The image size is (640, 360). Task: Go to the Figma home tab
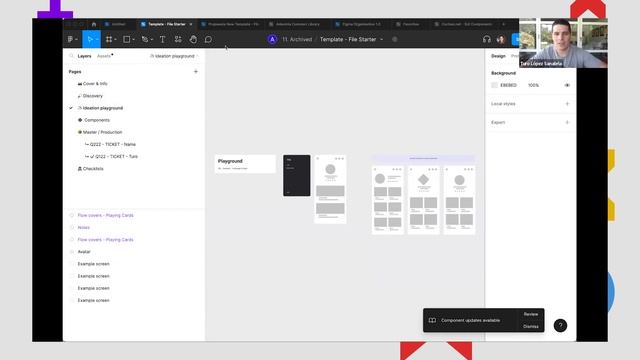click(93, 24)
